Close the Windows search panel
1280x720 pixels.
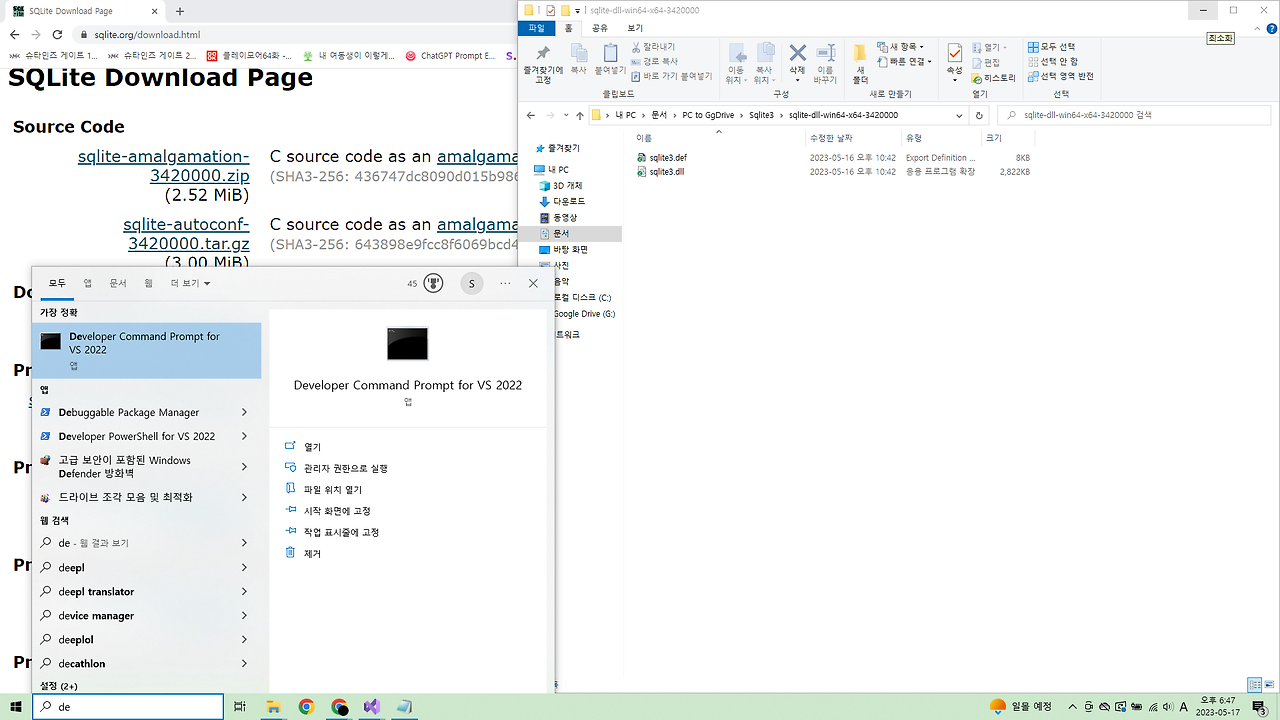tap(533, 283)
